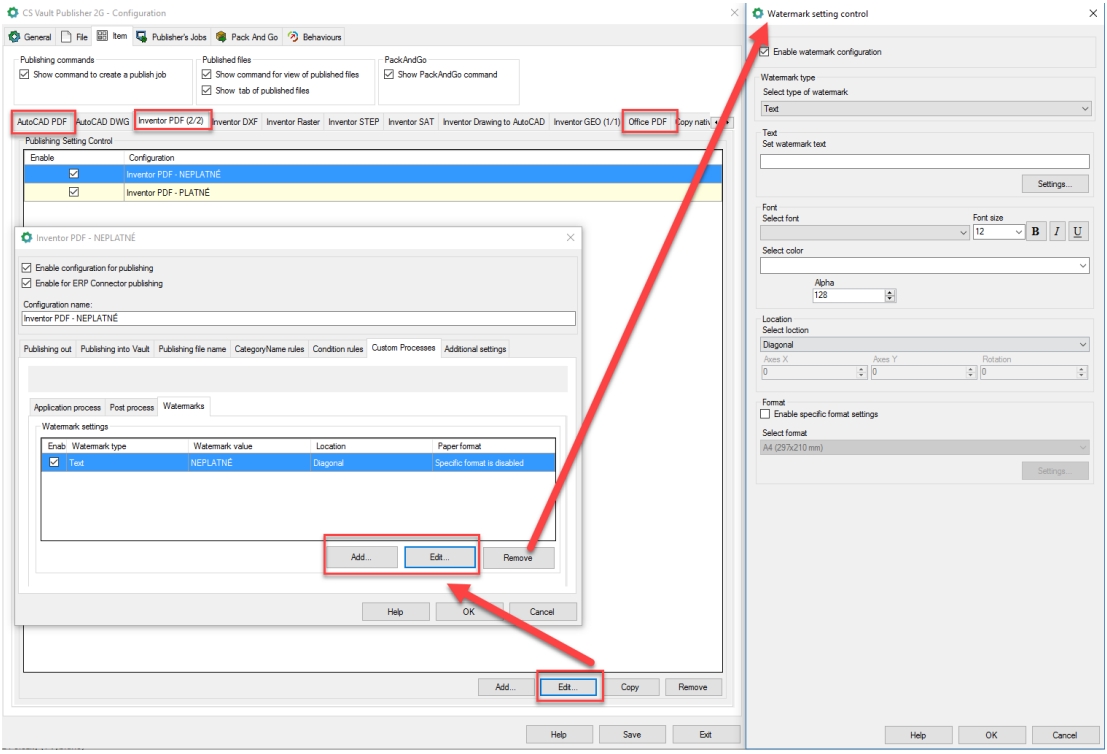The width and height of the screenshot is (1107, 754).
Task: Select the Office PDF tab
Action: (x=647, y=122)
